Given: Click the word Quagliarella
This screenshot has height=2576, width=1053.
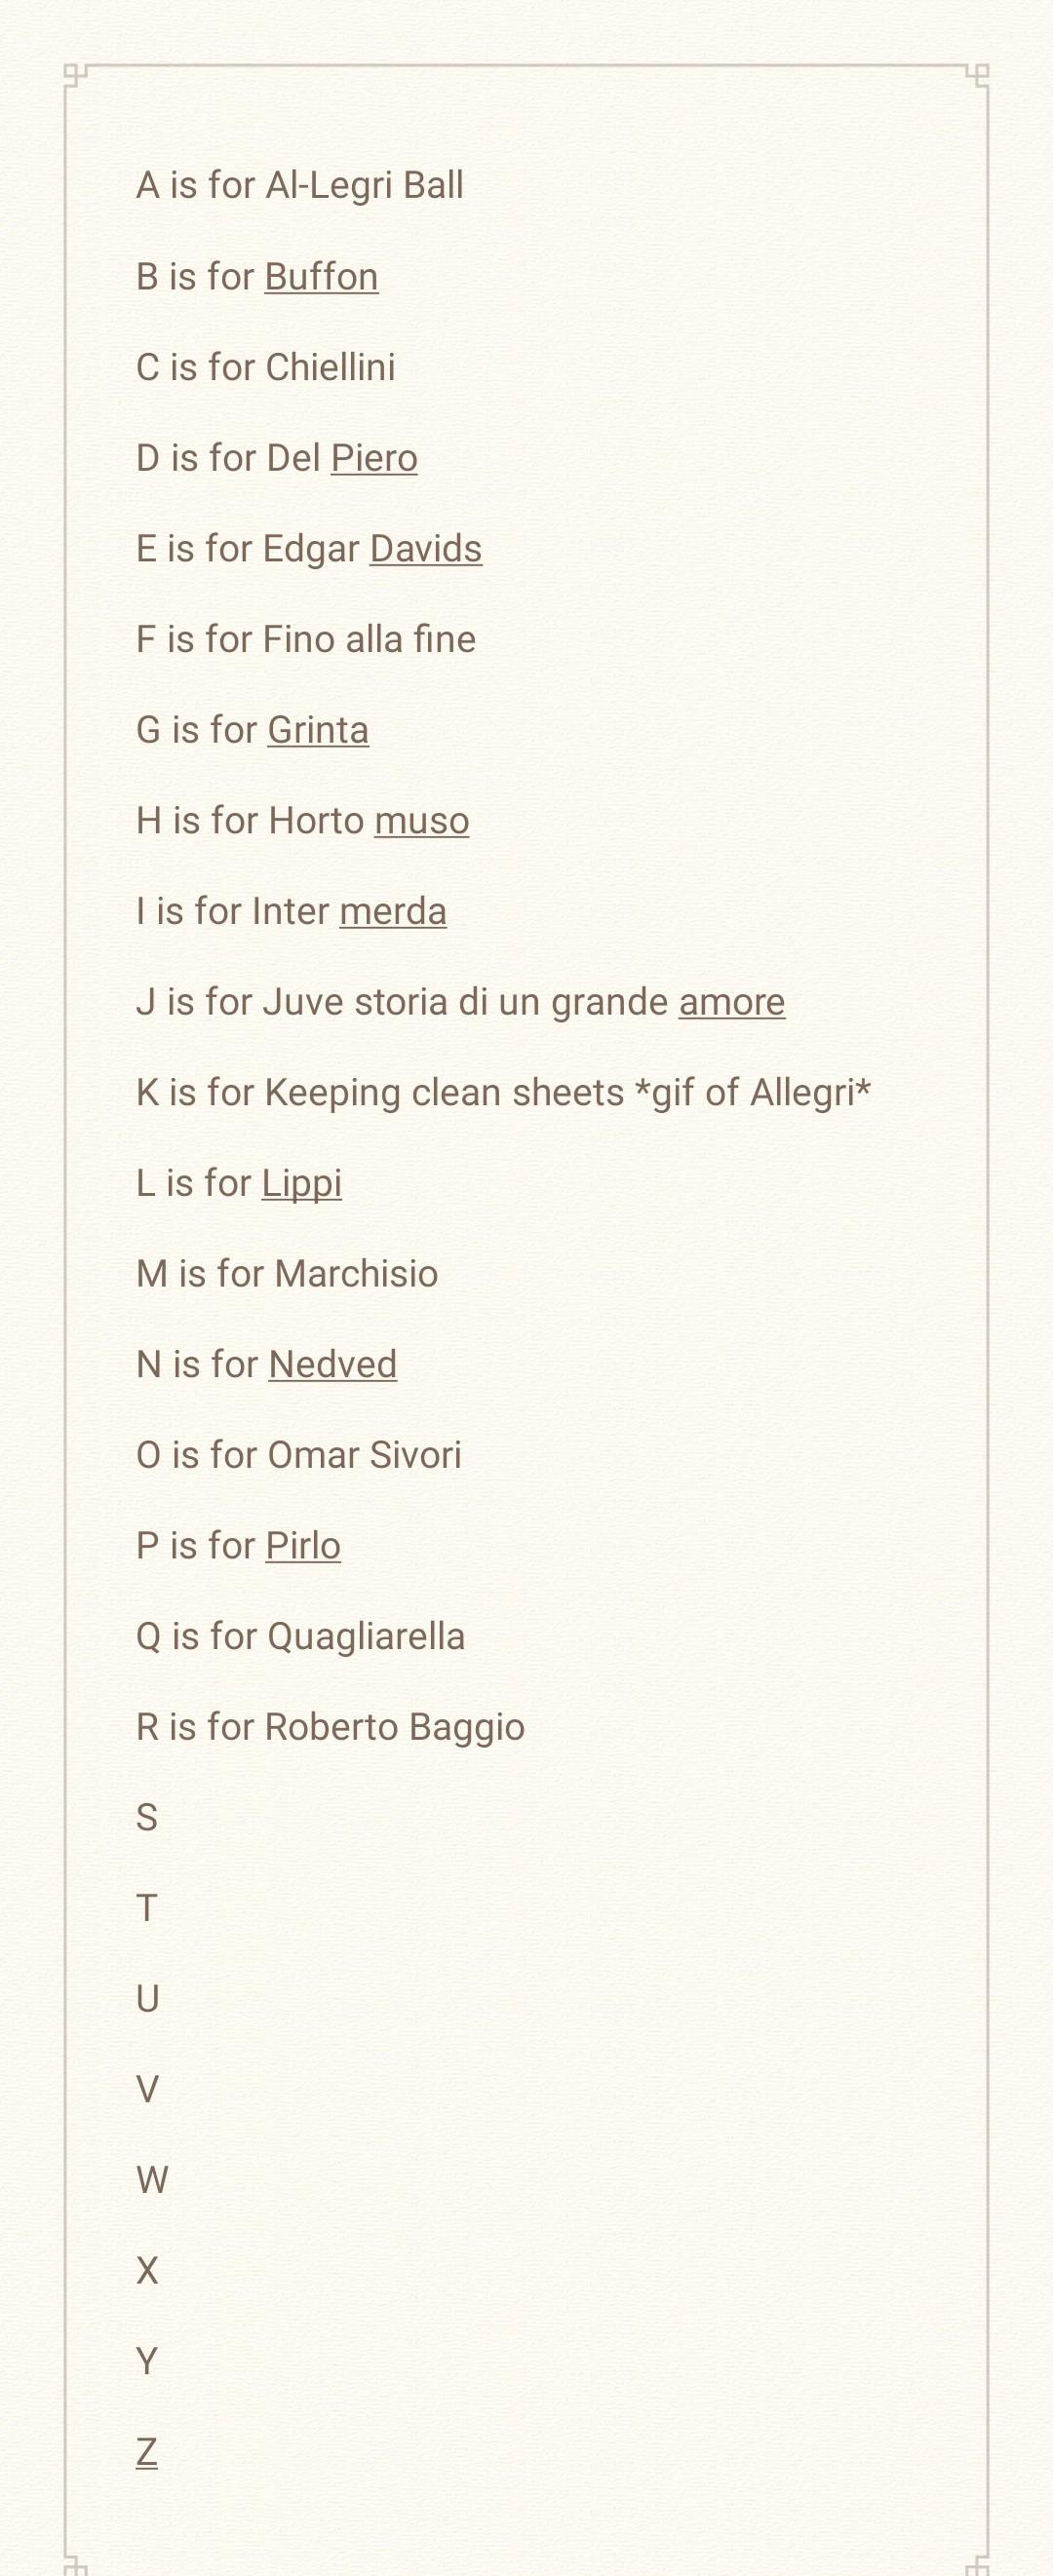Looking at the screenshot, I should pyautogui.click(x=366, y=1637).
